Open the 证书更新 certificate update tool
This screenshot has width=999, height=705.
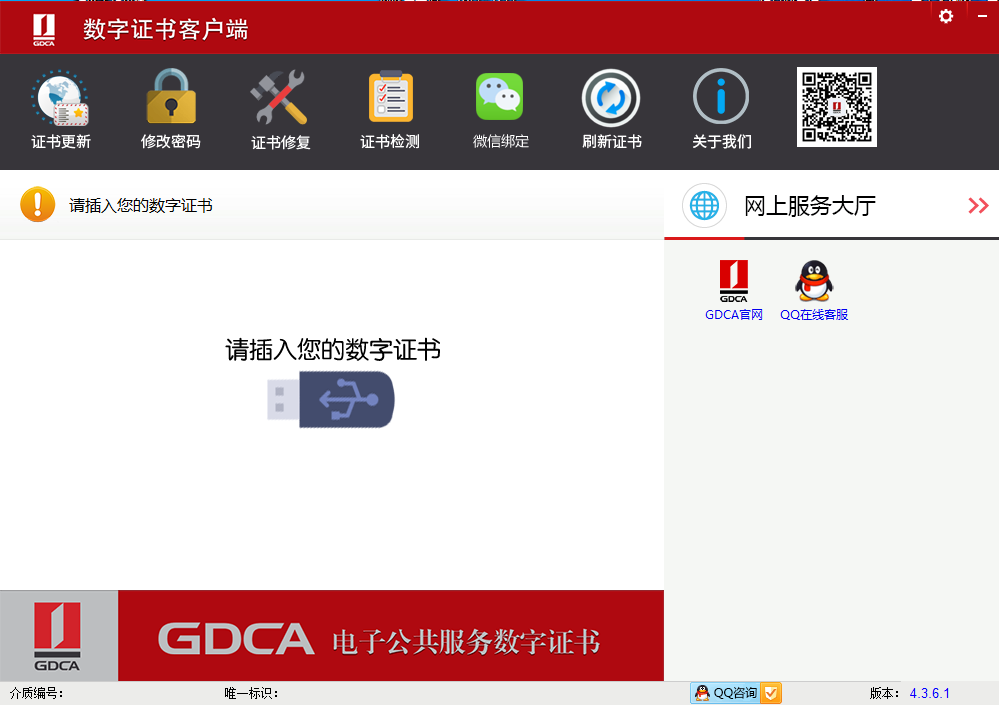coord(60,108)
